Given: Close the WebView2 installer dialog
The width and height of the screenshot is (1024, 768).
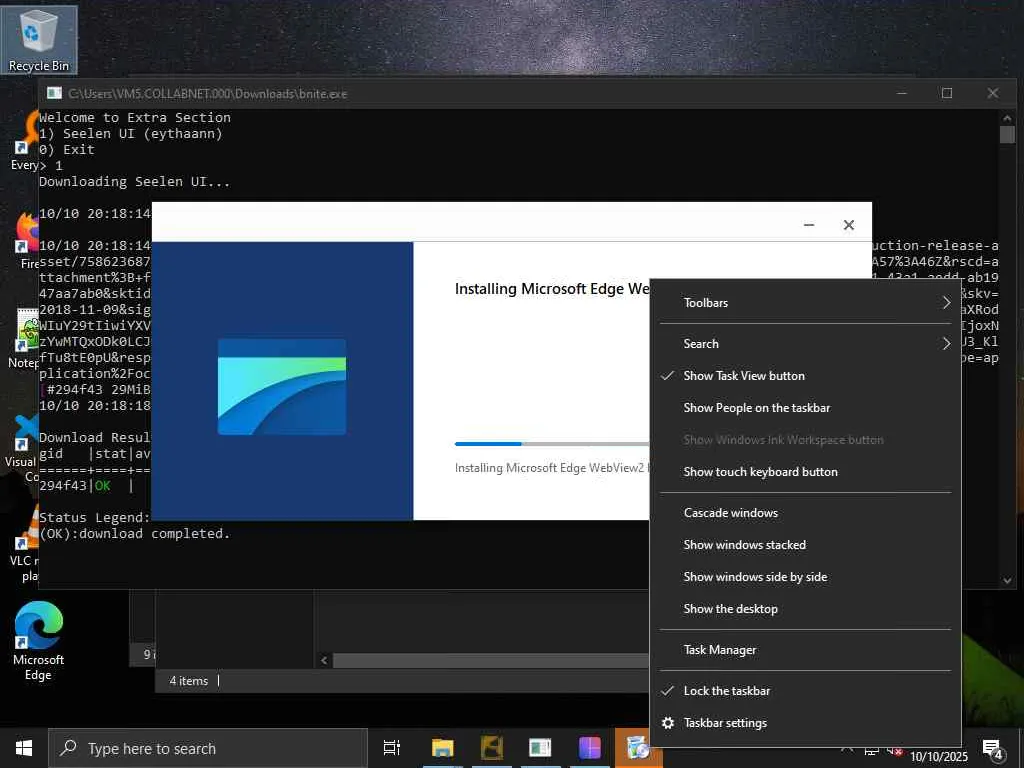Looking at the screenshot, I should (x=848, y=225).
